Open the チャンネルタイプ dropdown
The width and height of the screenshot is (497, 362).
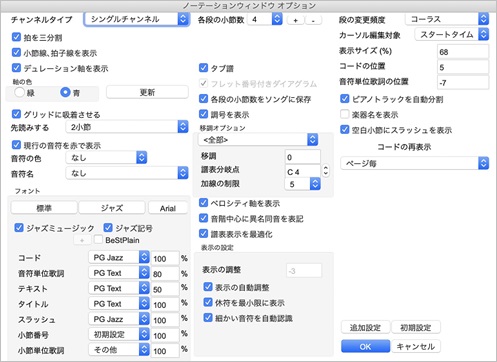point(136,19)
